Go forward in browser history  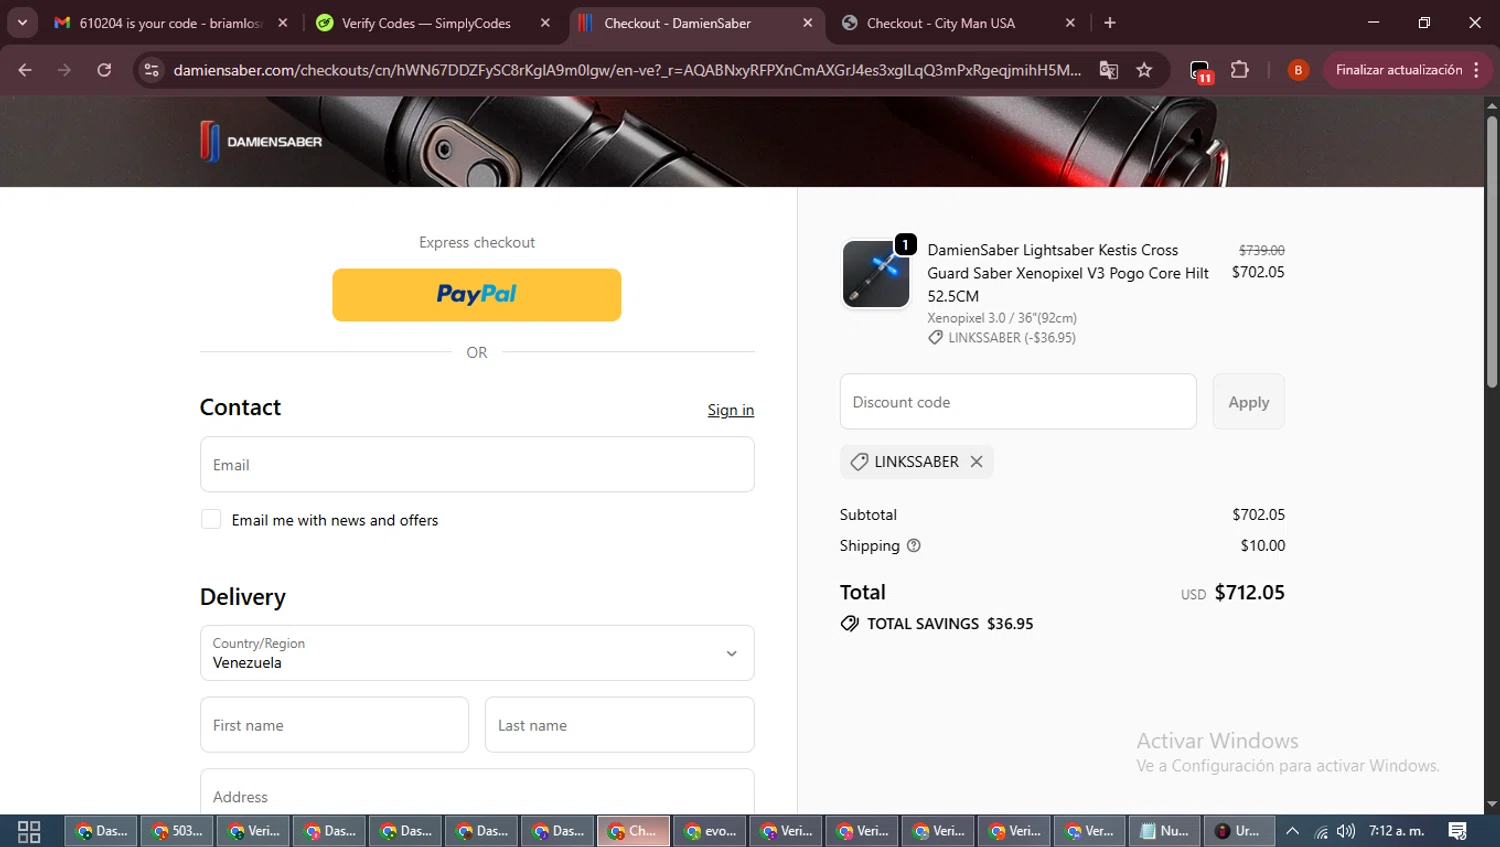click(x=64, y=70)
